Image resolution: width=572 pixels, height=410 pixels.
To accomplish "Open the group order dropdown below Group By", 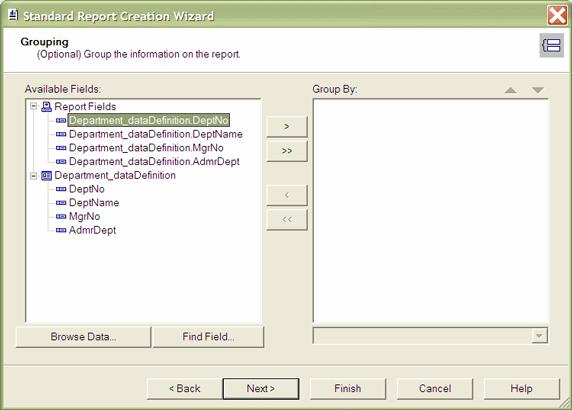I will point(539,336).
